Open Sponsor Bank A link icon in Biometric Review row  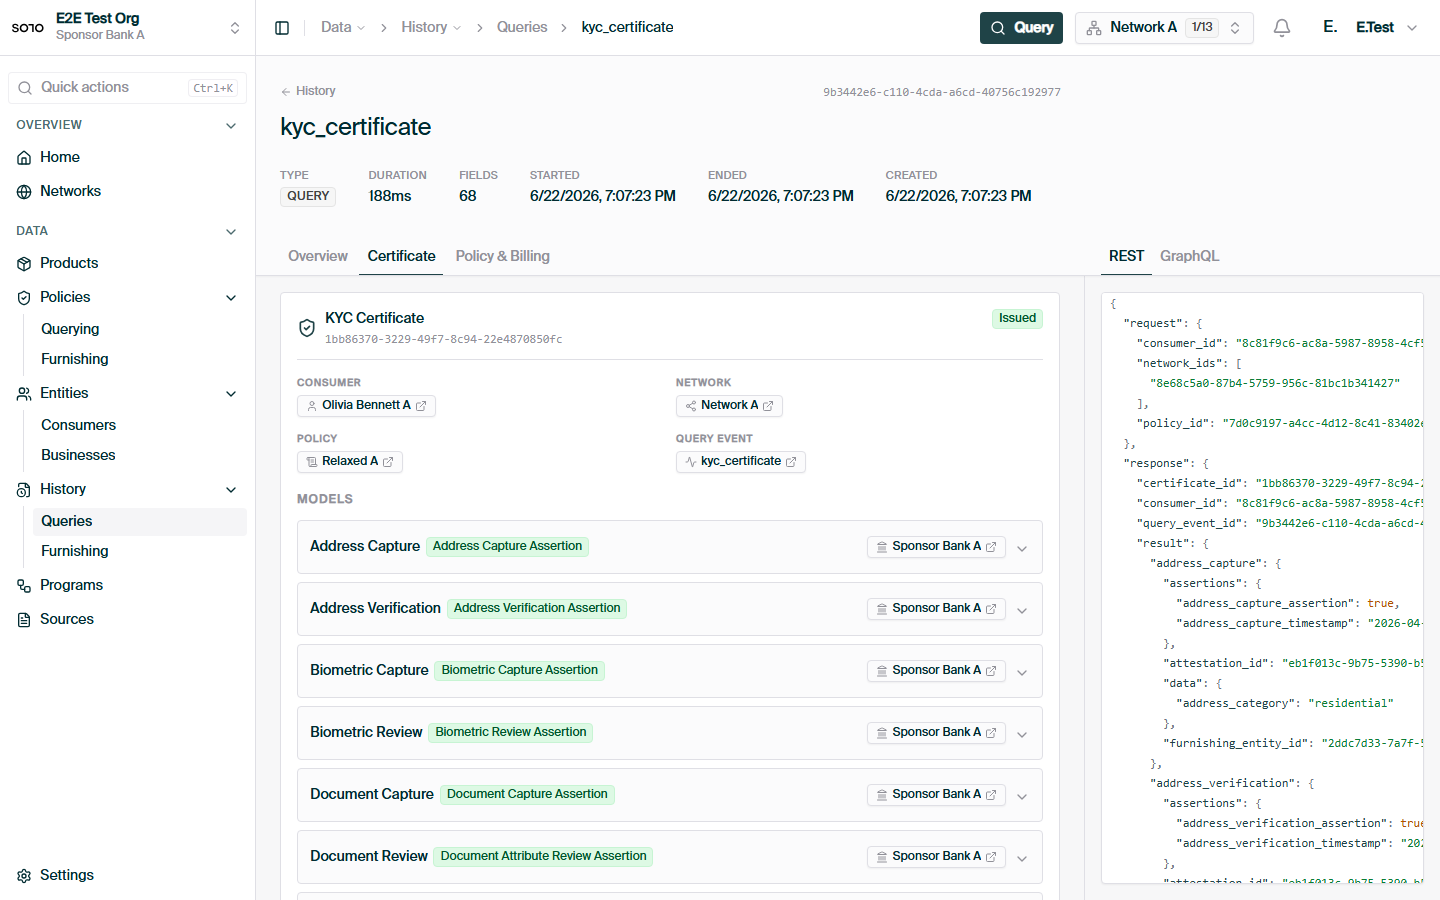tap(991, 733)
